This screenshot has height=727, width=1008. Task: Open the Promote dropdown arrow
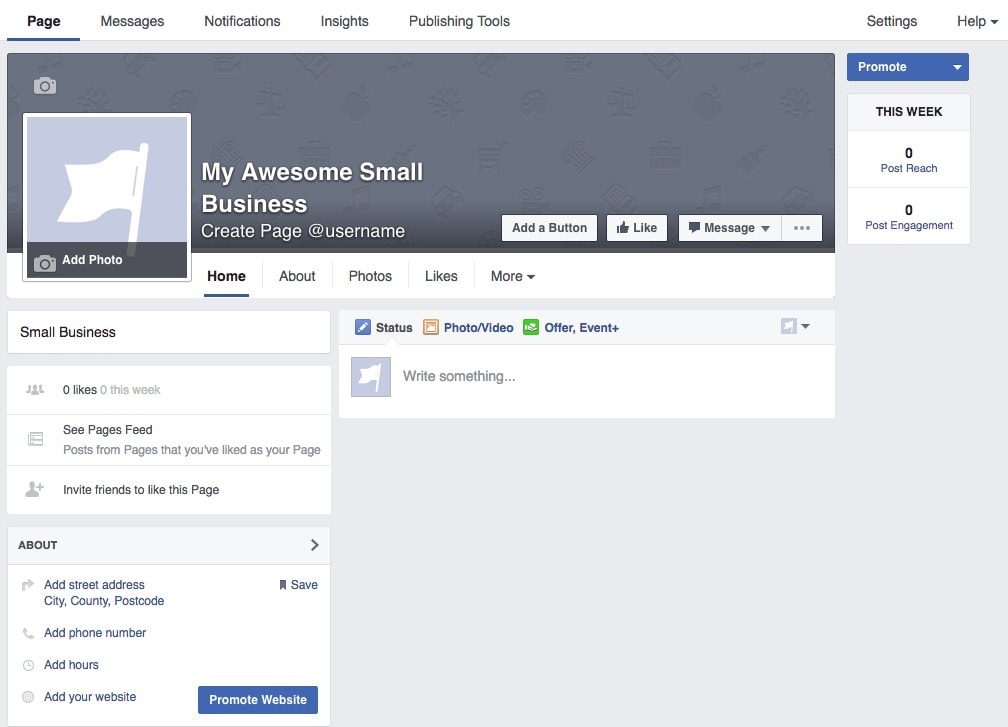tap(957, 67)
